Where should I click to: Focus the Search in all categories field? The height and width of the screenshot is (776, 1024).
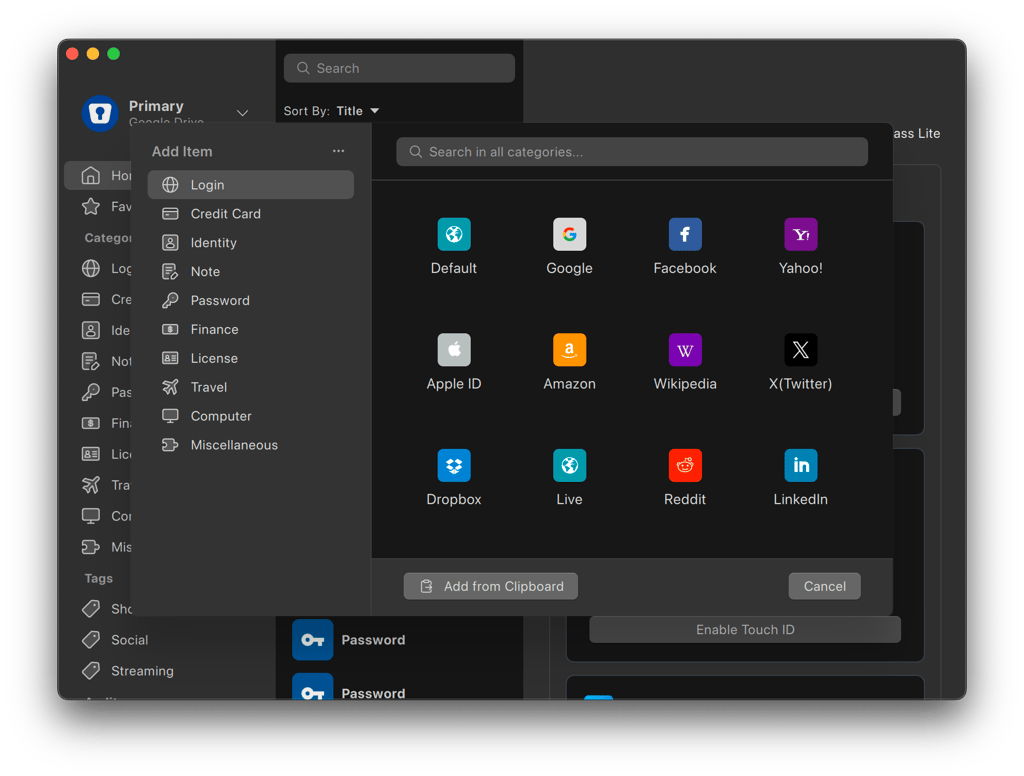click(632, 152)
